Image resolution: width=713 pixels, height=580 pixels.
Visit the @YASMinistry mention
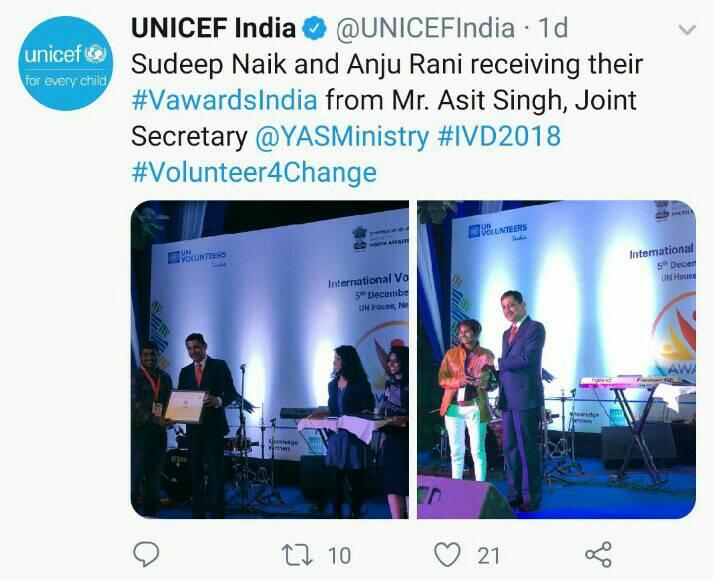click(342, 136)
